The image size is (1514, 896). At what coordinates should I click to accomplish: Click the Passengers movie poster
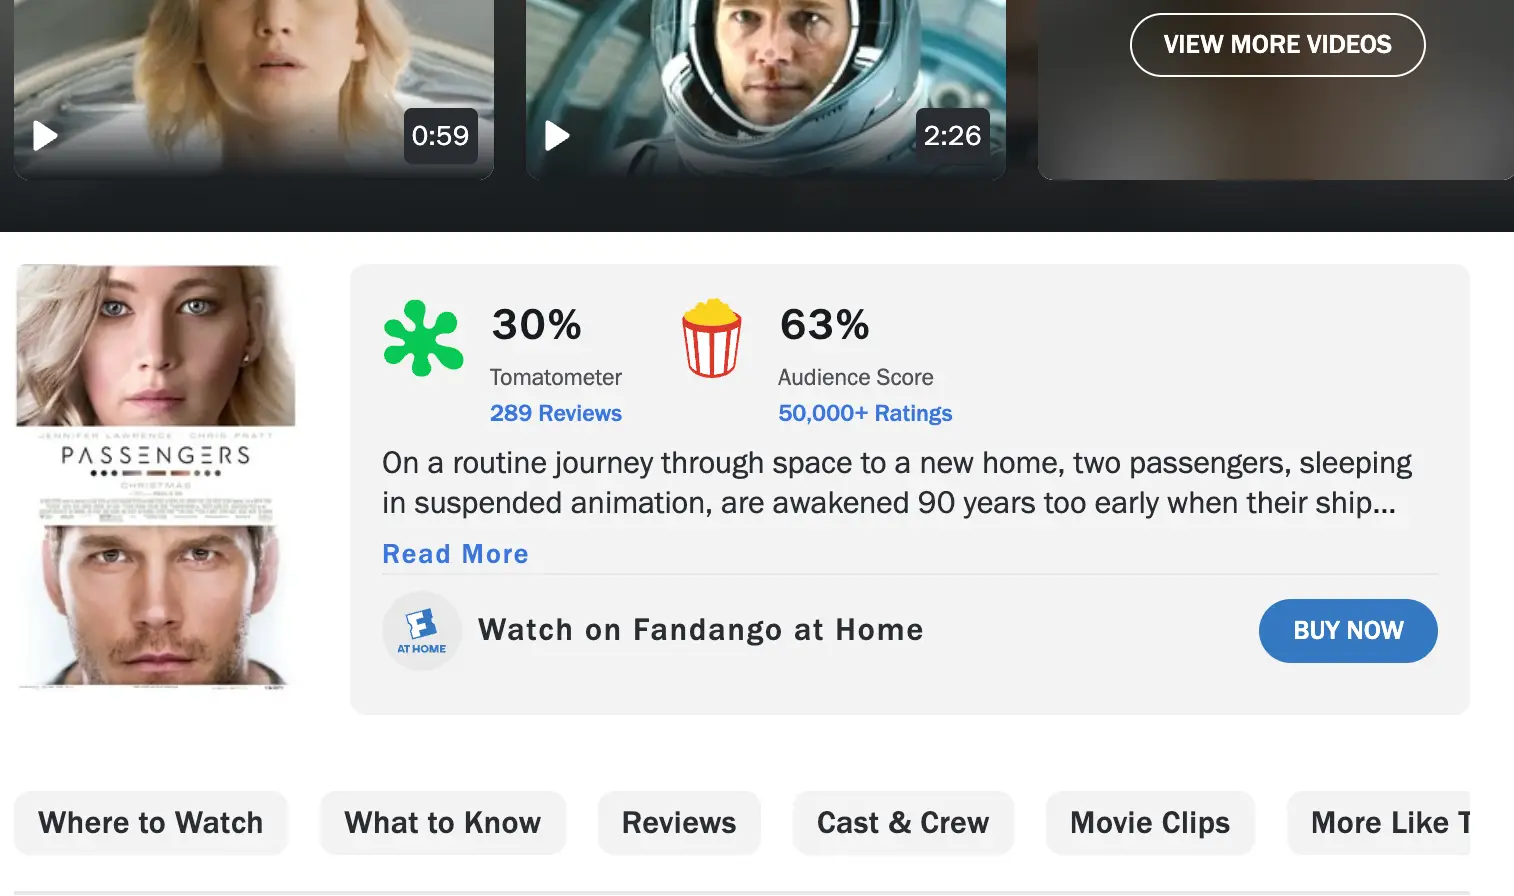point(155,480)
